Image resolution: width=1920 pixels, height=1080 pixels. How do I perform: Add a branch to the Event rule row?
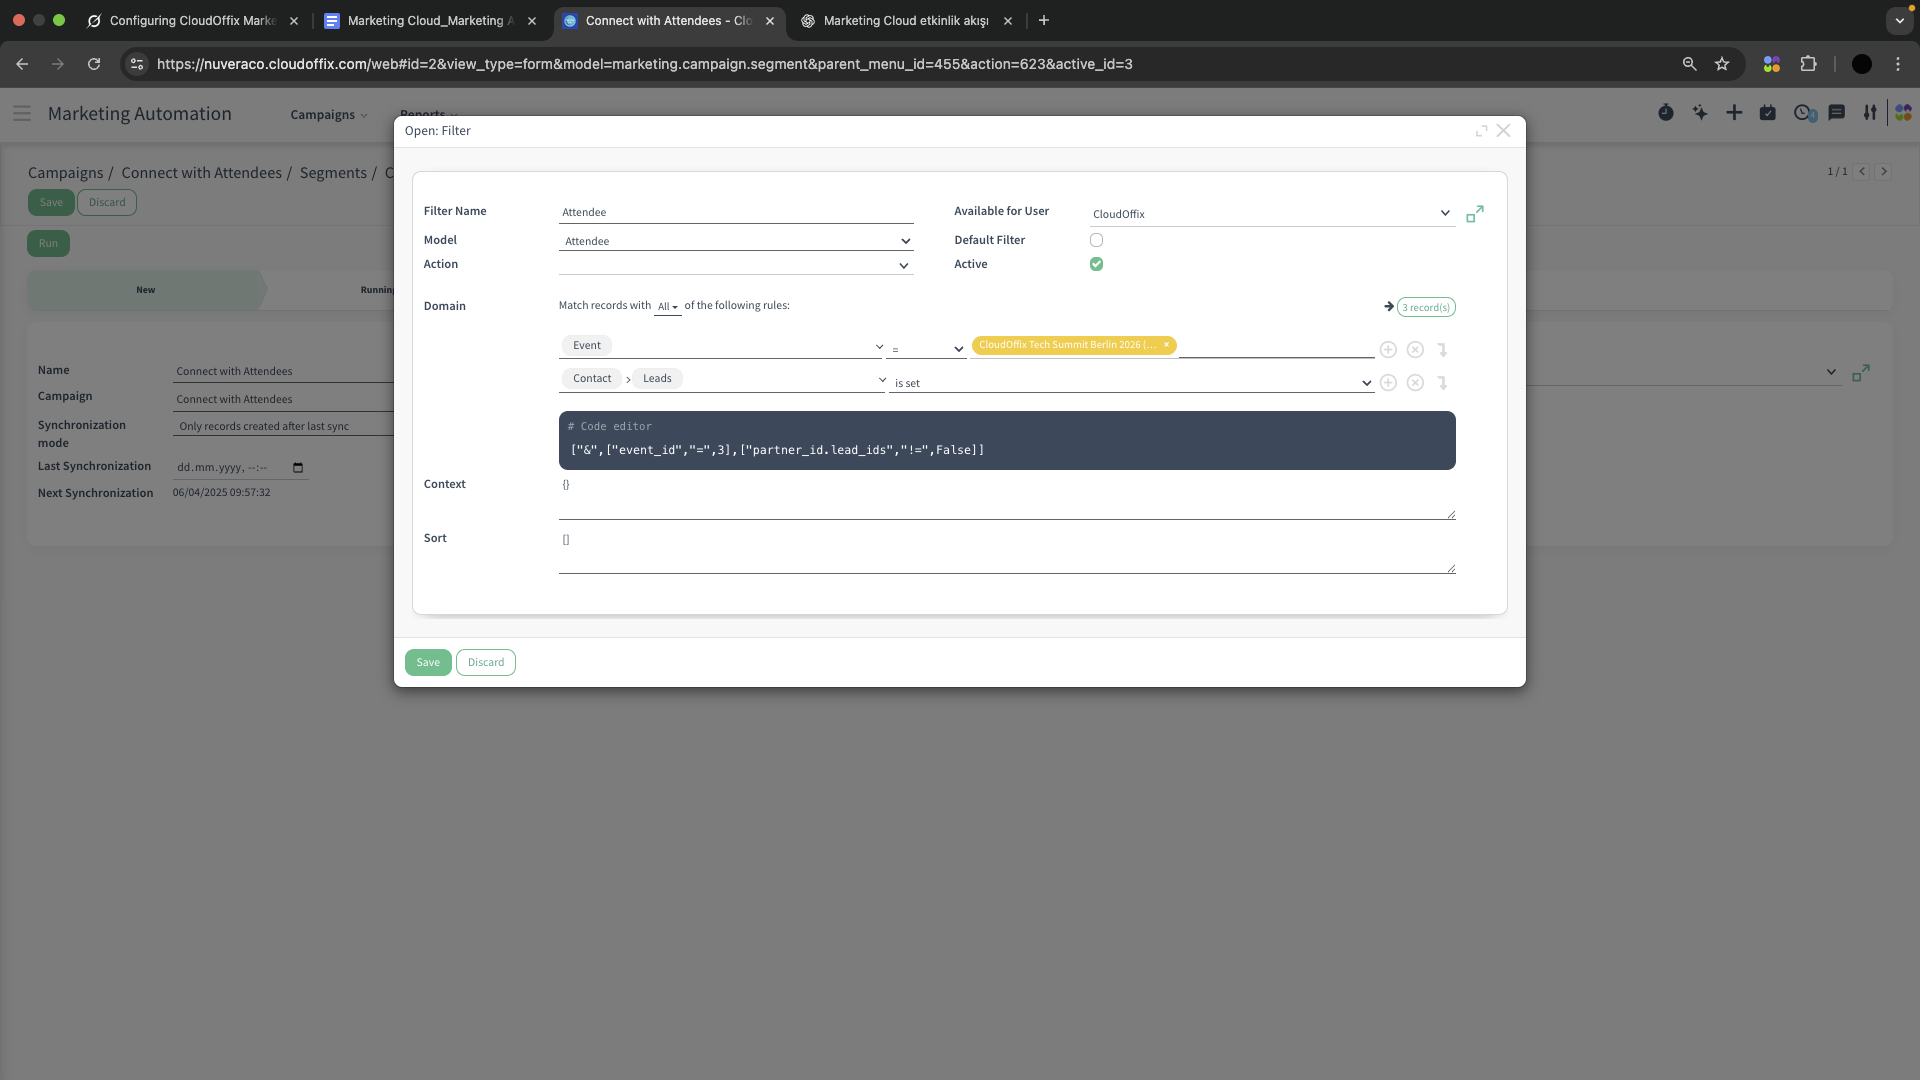coord(1442,349)
